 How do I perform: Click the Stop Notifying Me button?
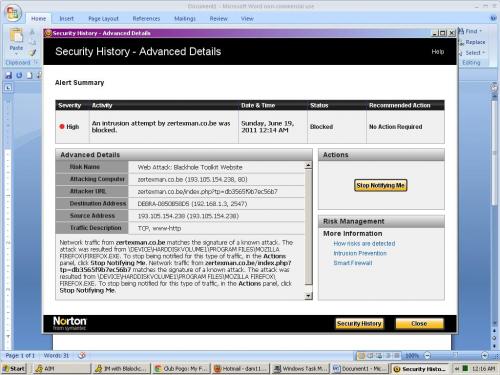click(x=381, y=185)
